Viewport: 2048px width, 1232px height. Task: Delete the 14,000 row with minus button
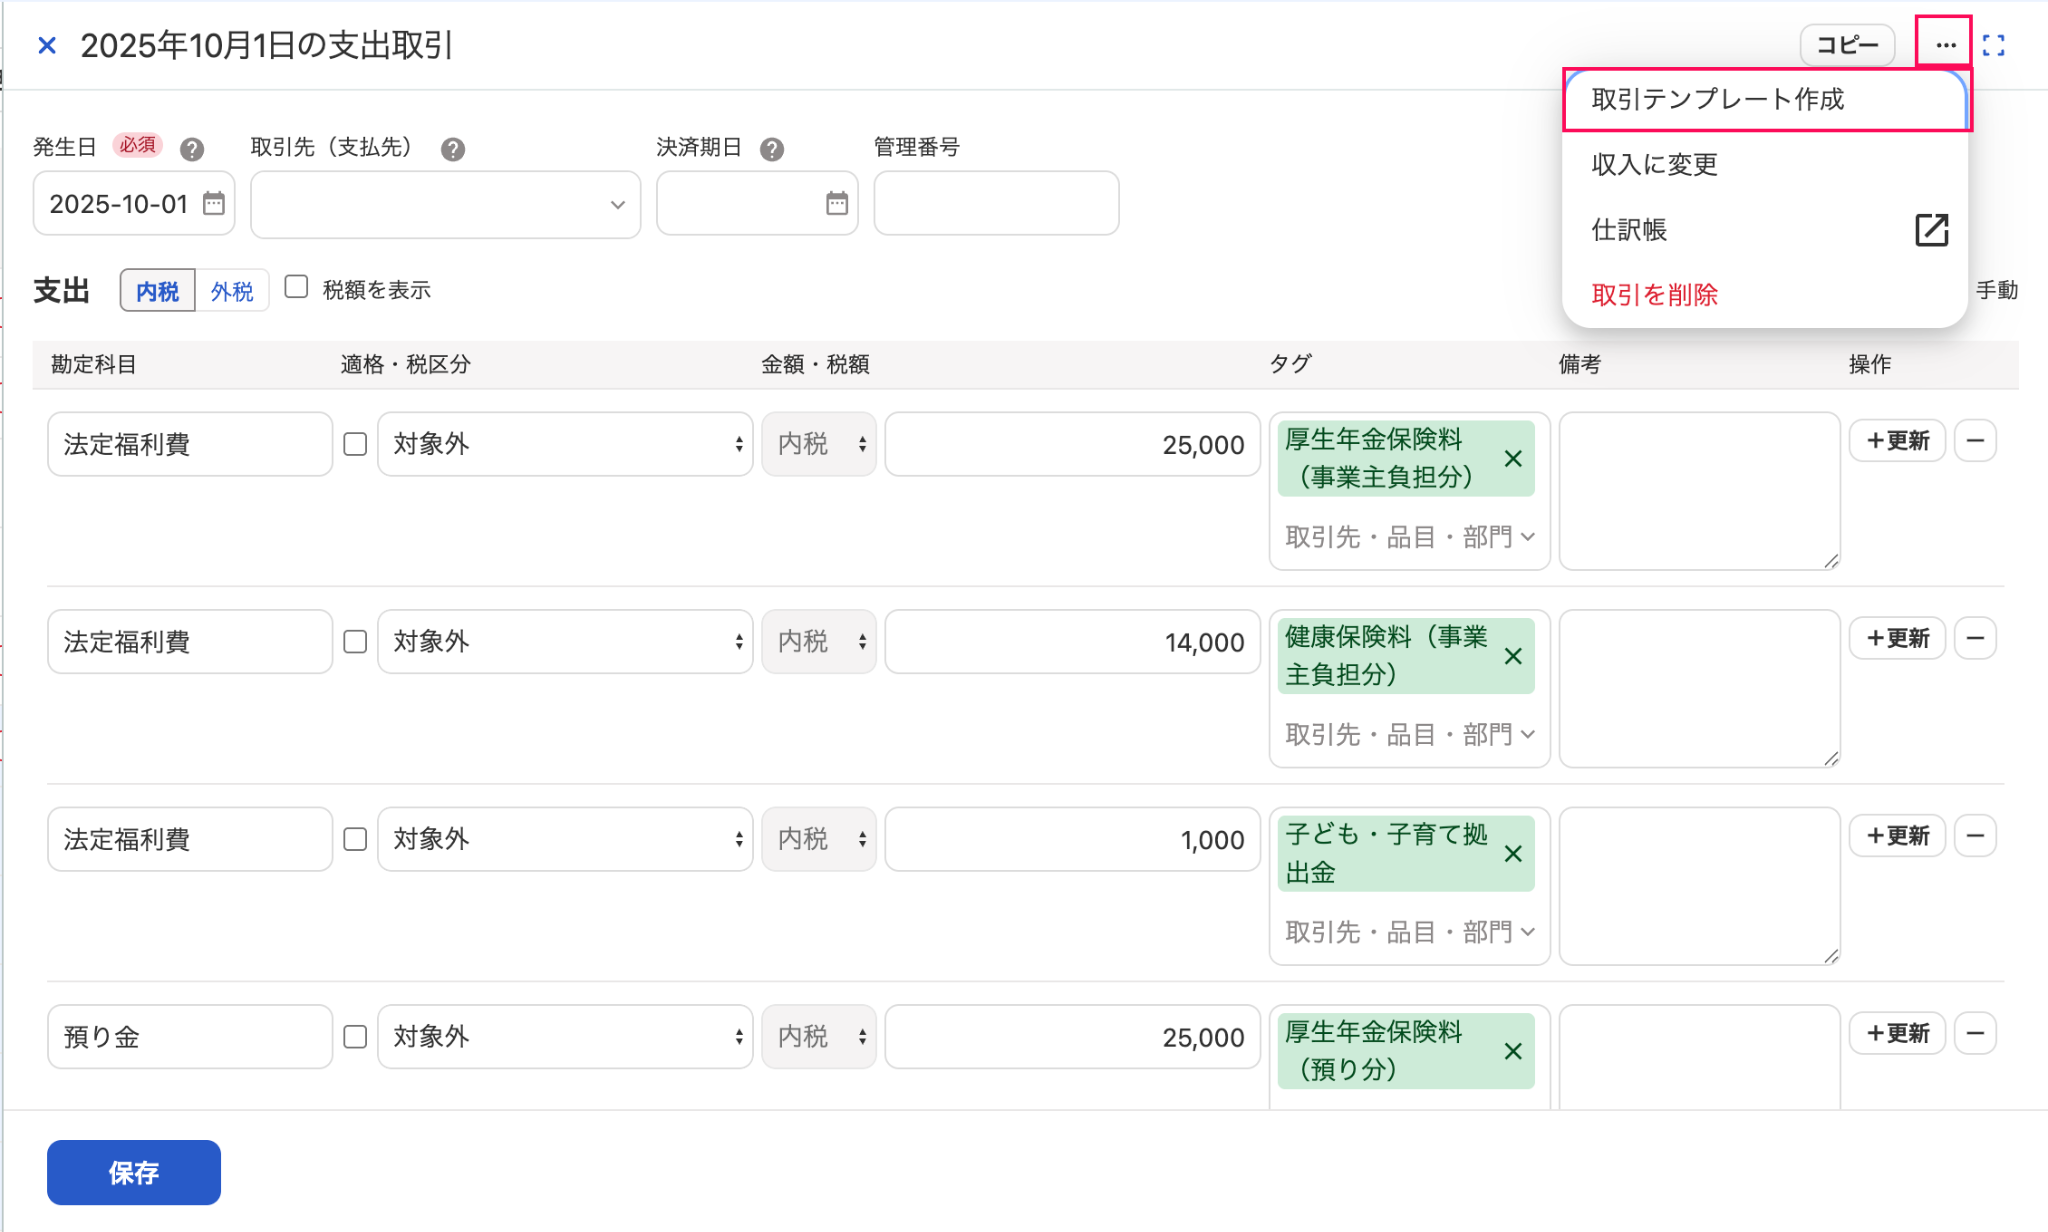tap(1975, 638)
